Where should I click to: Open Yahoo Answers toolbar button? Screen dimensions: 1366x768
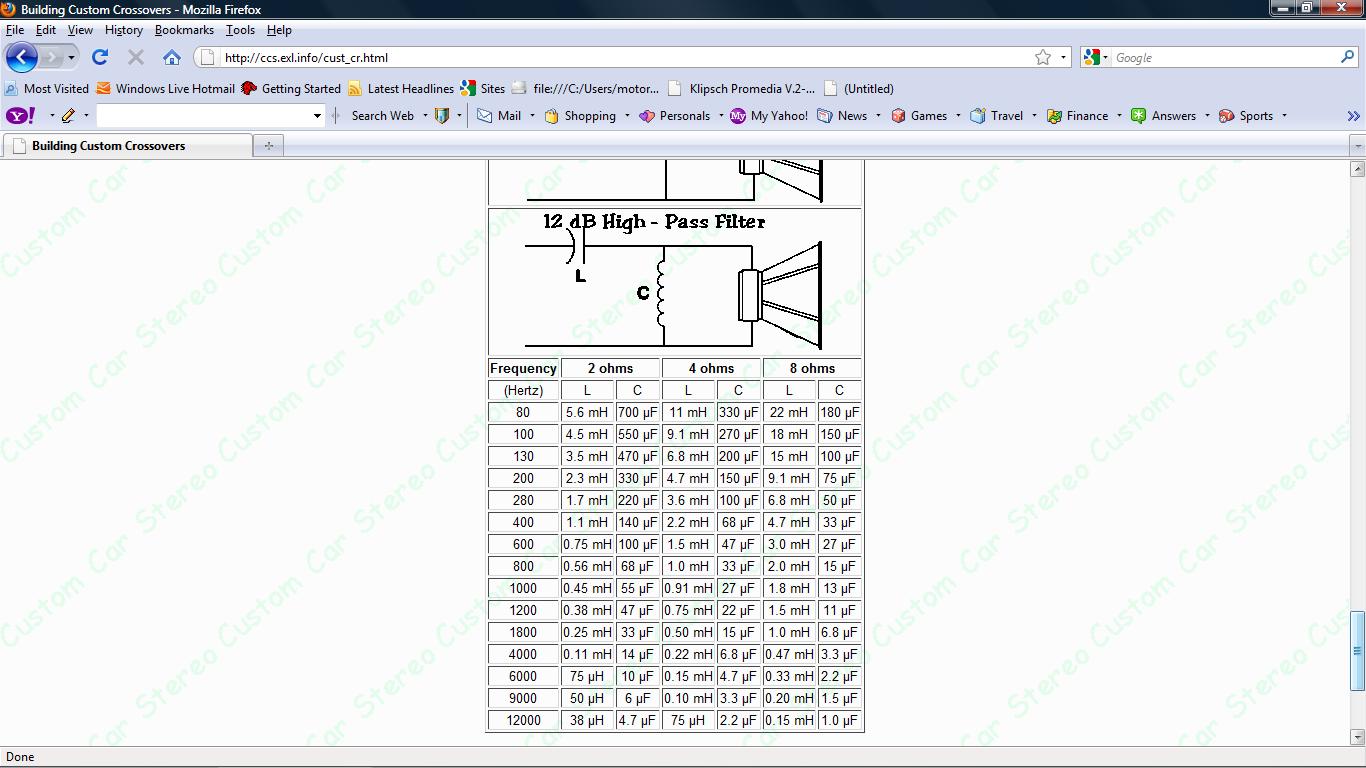click(1163, 116)
